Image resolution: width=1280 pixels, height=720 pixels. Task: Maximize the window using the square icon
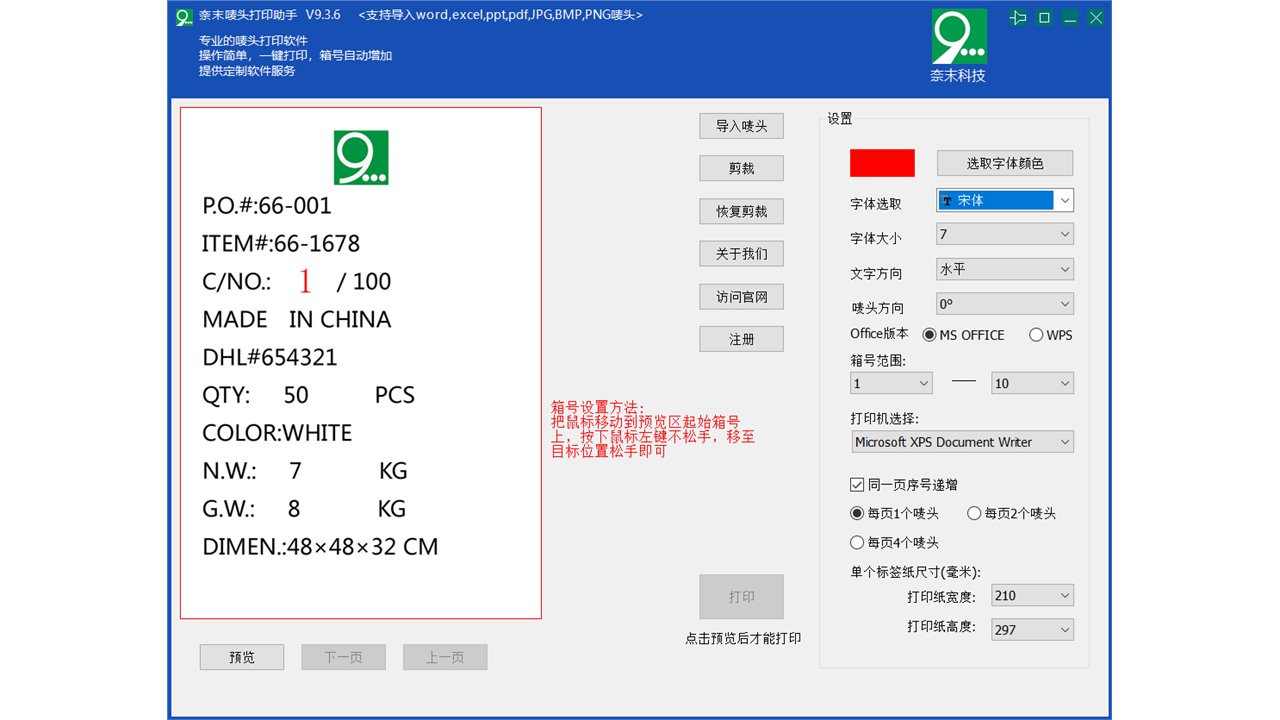pyautogui.click(x=1044, y=18)
